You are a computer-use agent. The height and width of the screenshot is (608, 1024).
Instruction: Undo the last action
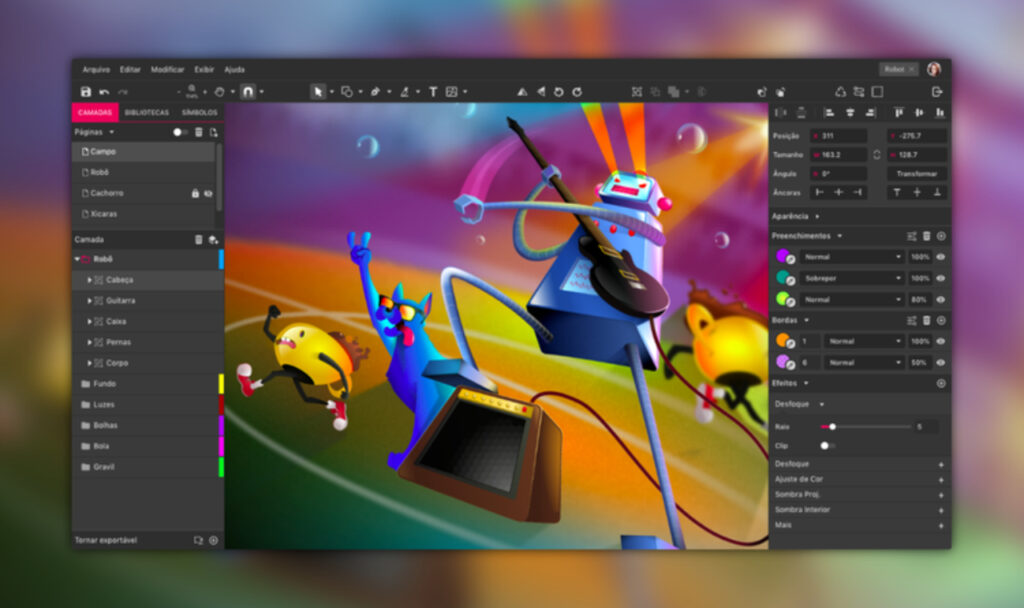104,92
